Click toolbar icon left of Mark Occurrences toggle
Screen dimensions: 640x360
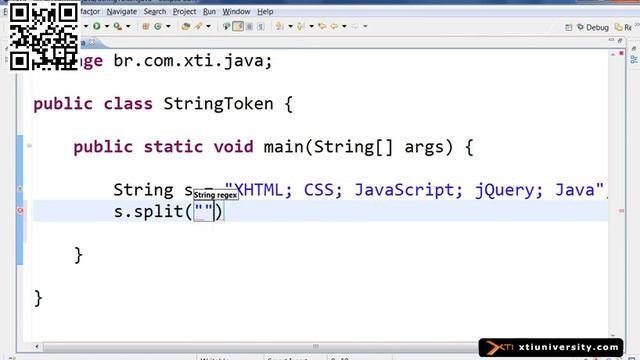click(226, 27)
